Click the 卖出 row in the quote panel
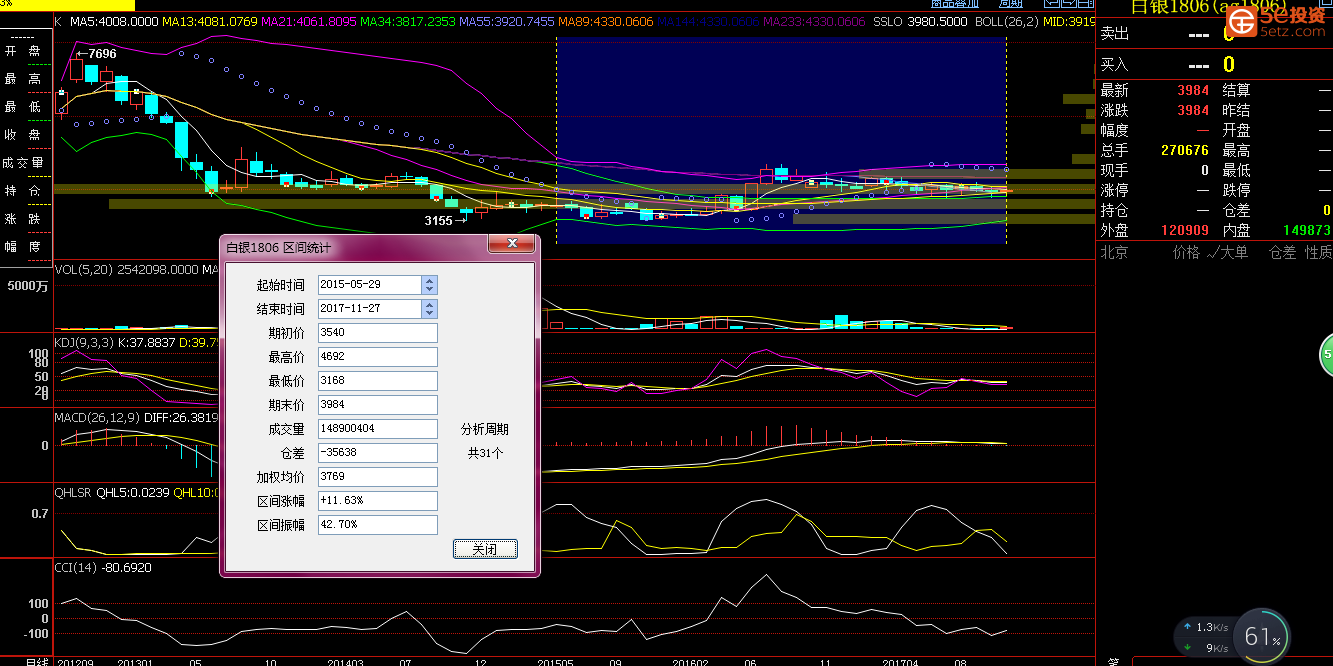The image size is (1333, 666). pos(1215,33)
